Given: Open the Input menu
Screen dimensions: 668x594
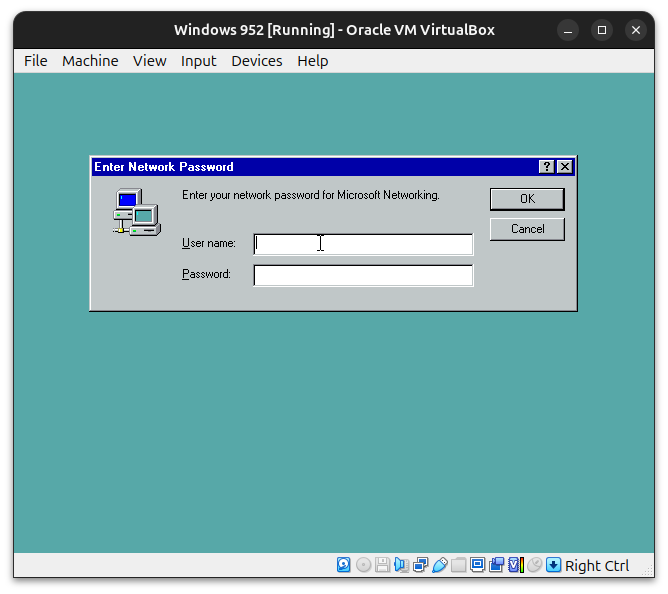Looking at the screenshot, I should [199, 61].
